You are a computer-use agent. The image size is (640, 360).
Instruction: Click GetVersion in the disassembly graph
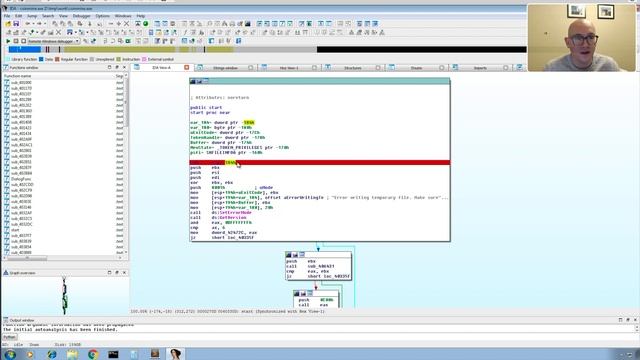[x=233, y=218]
